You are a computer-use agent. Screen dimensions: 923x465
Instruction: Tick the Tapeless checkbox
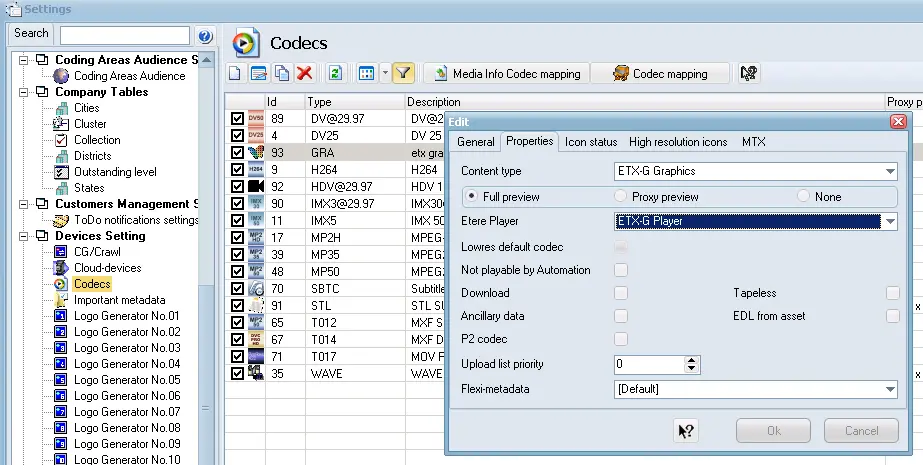point(892,293)
